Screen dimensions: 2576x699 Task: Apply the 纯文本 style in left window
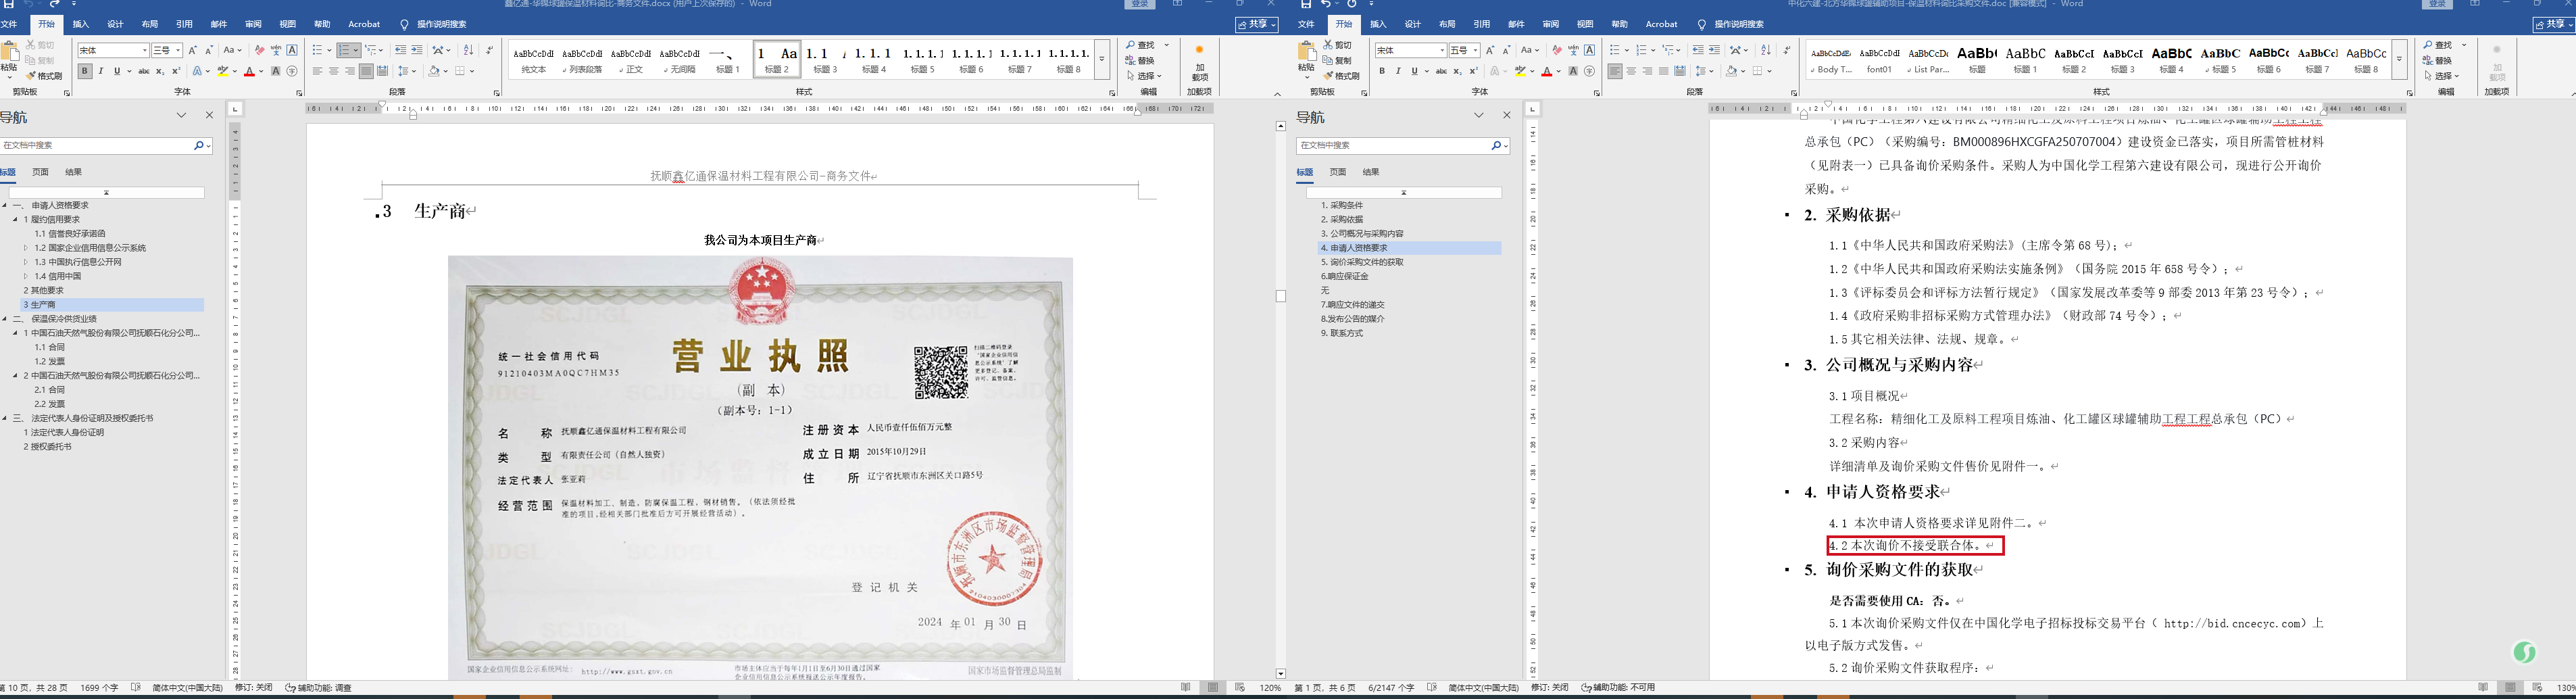534,60
